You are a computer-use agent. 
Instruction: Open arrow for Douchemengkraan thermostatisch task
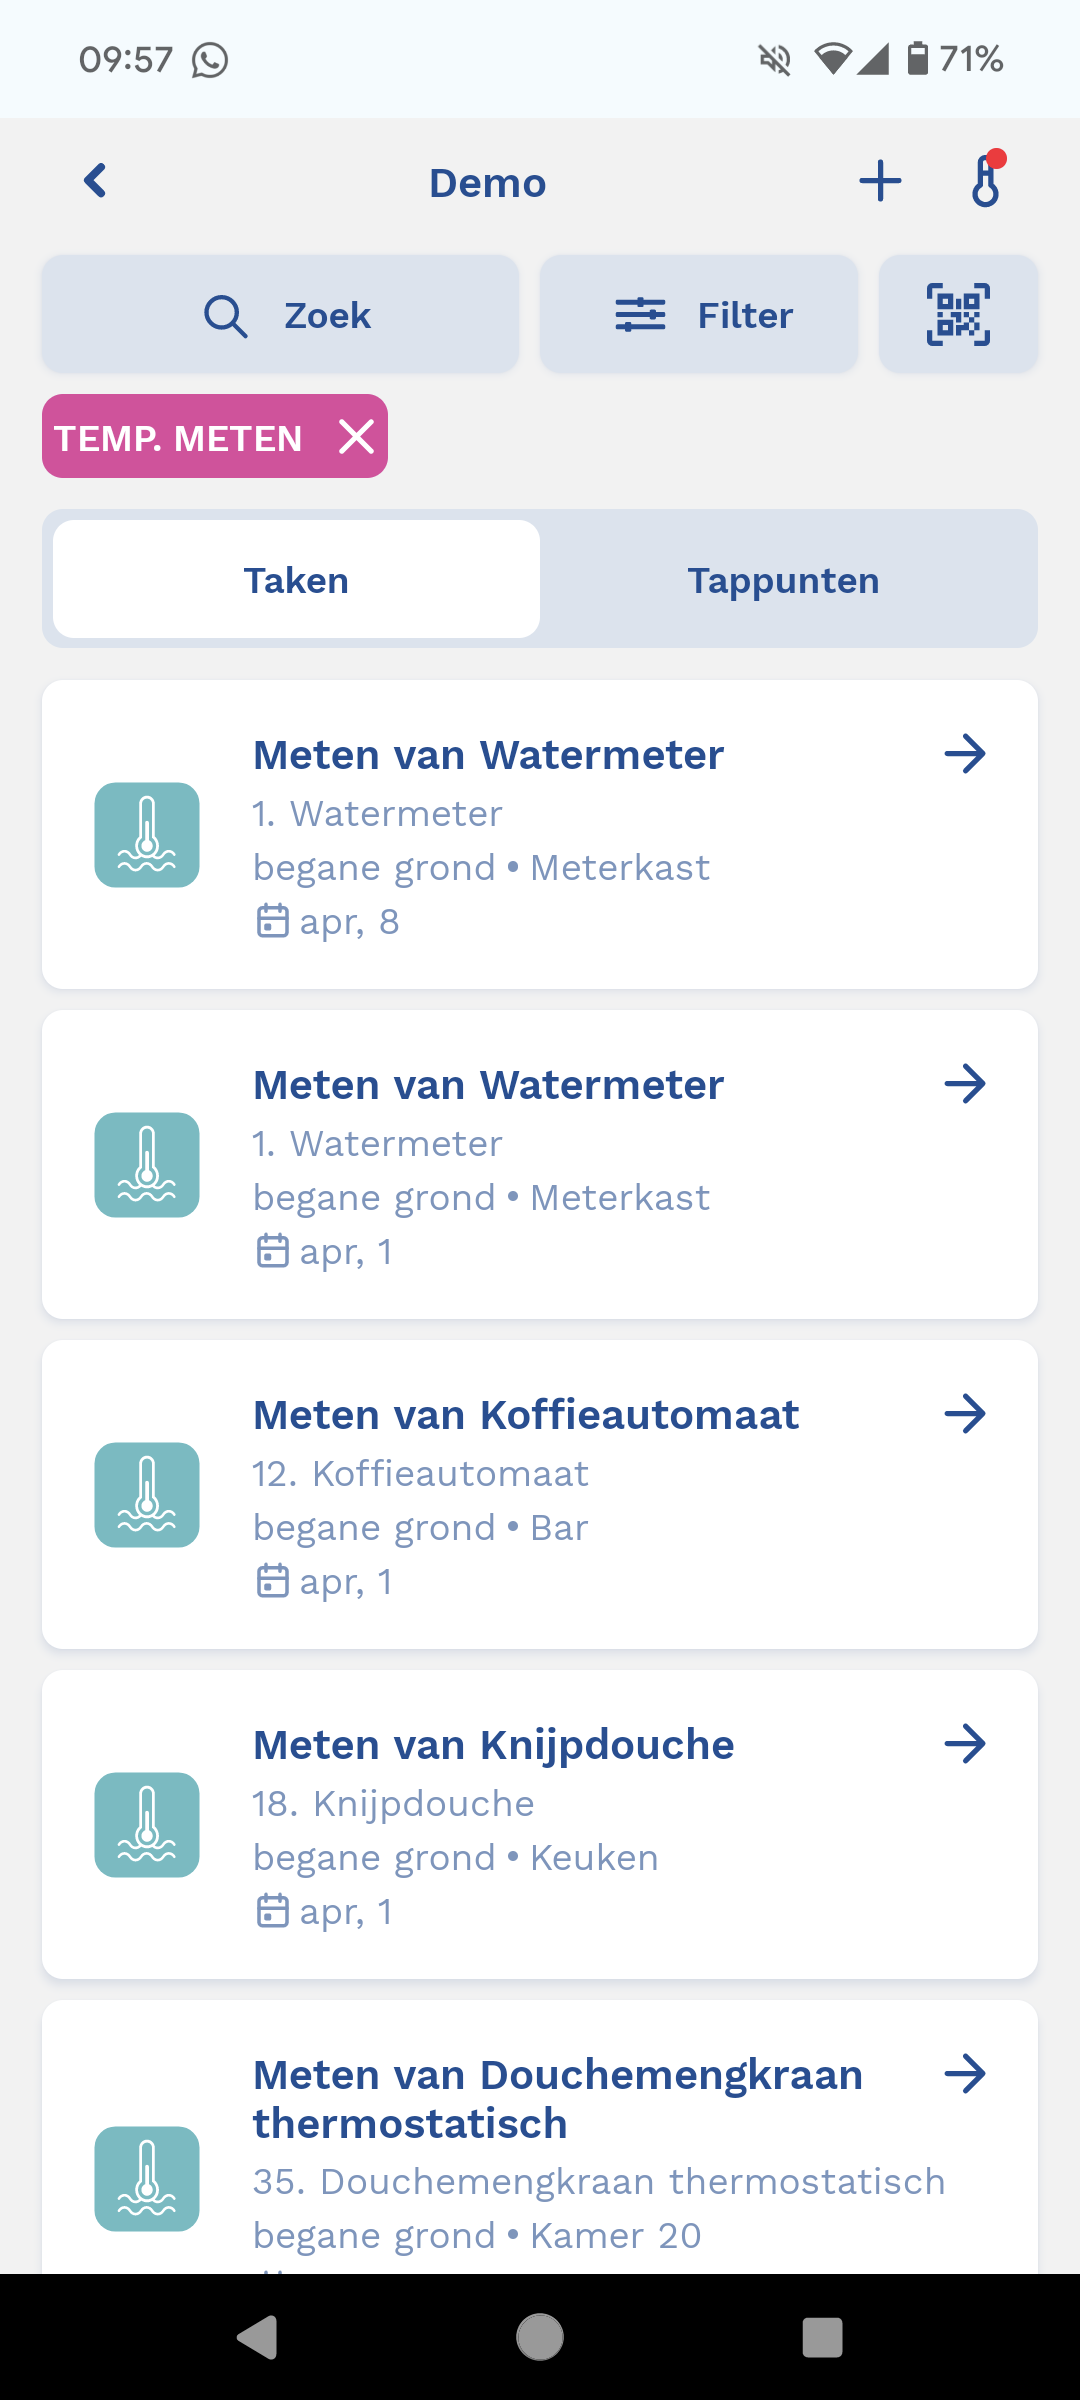965,2074
